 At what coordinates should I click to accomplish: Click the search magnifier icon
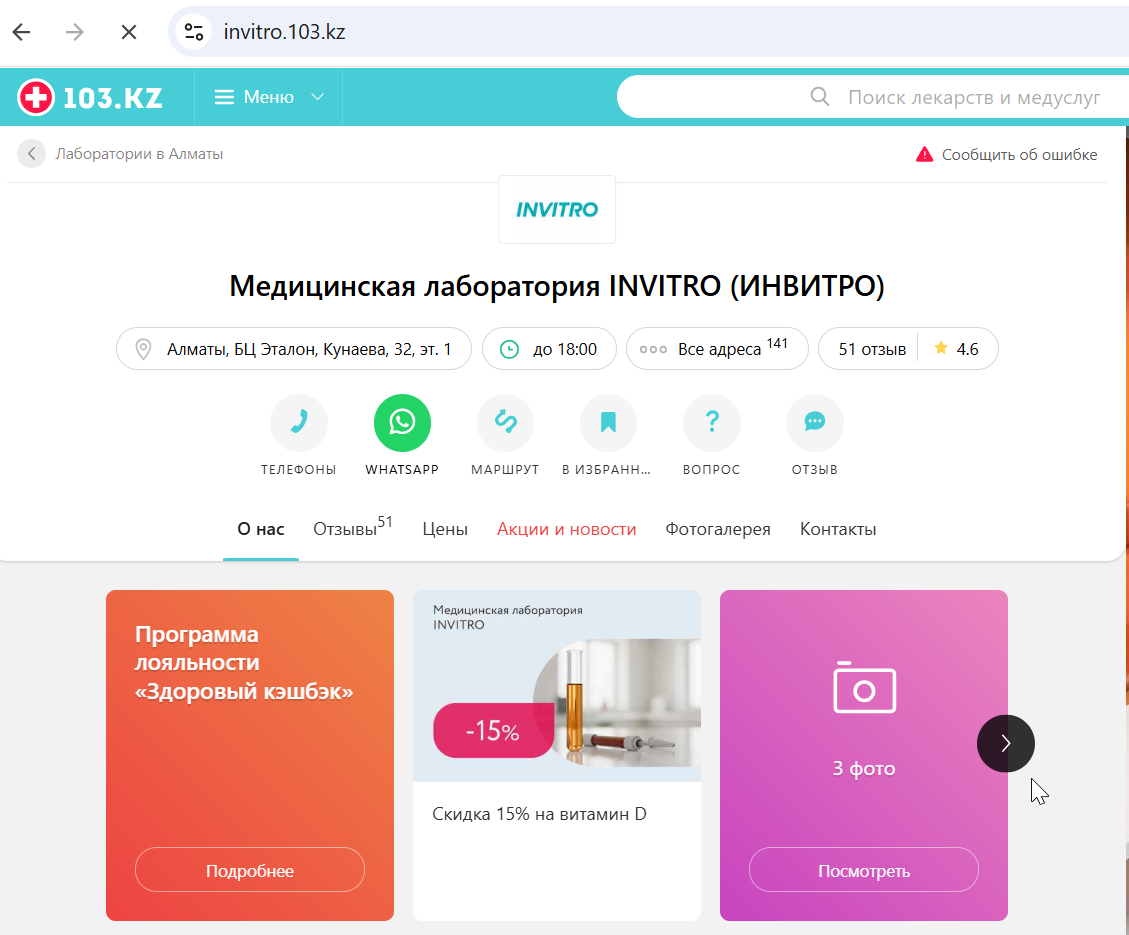click(x=820, y=96)
